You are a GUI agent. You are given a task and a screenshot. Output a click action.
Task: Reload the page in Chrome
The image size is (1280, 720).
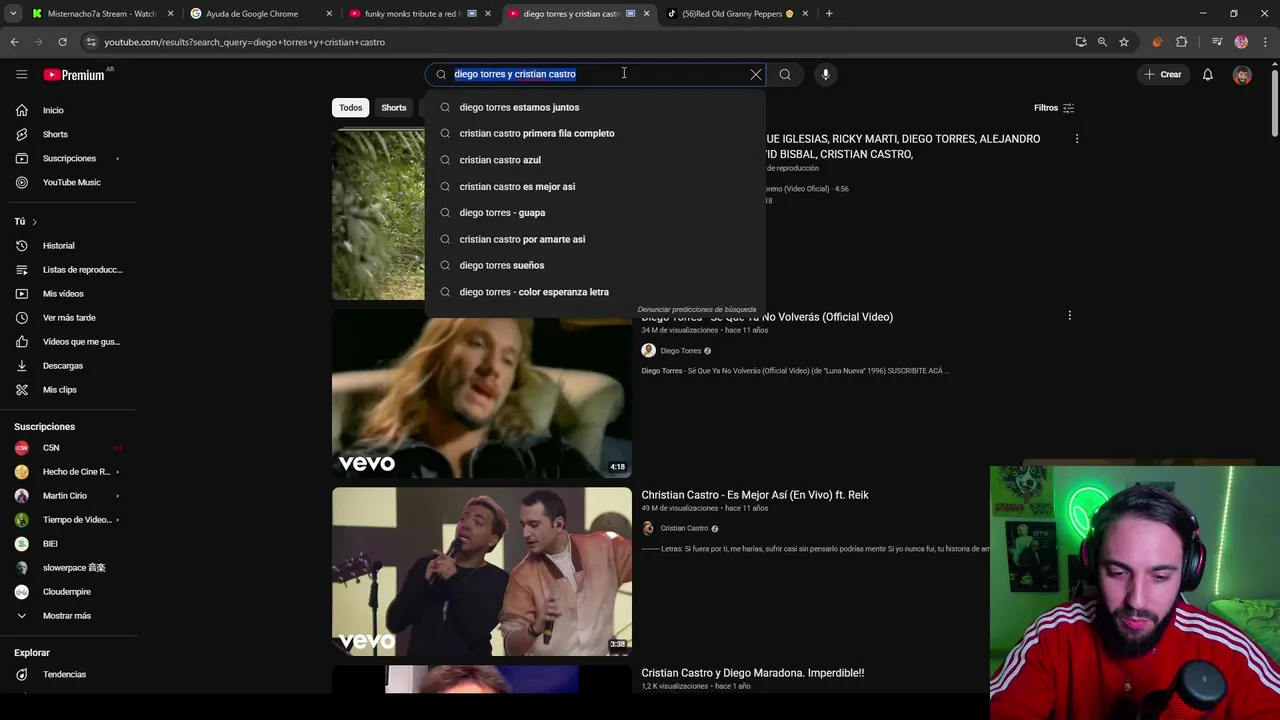click(x=62, y=42)
